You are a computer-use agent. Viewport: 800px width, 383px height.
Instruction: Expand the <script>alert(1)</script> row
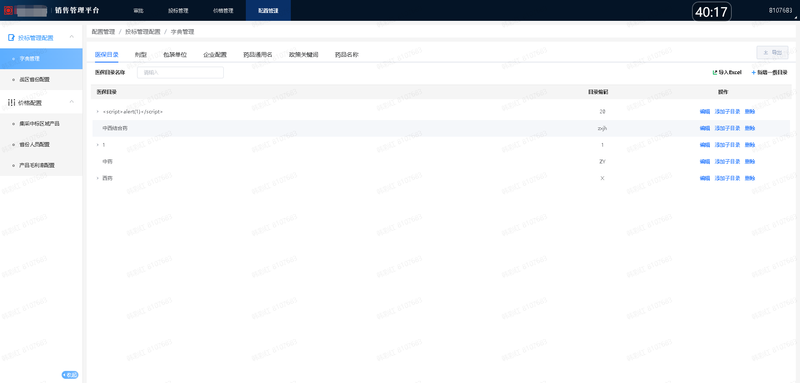(x=97, y=111)
